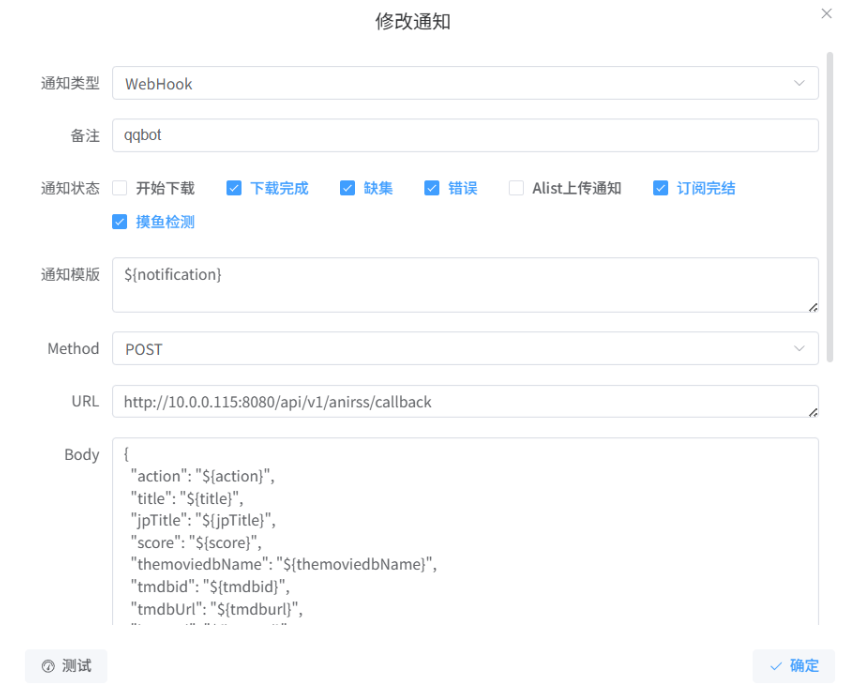Uncheck the 下载完成 checkbox
Screen dimensions: 843x695
[x=234, y=188]
